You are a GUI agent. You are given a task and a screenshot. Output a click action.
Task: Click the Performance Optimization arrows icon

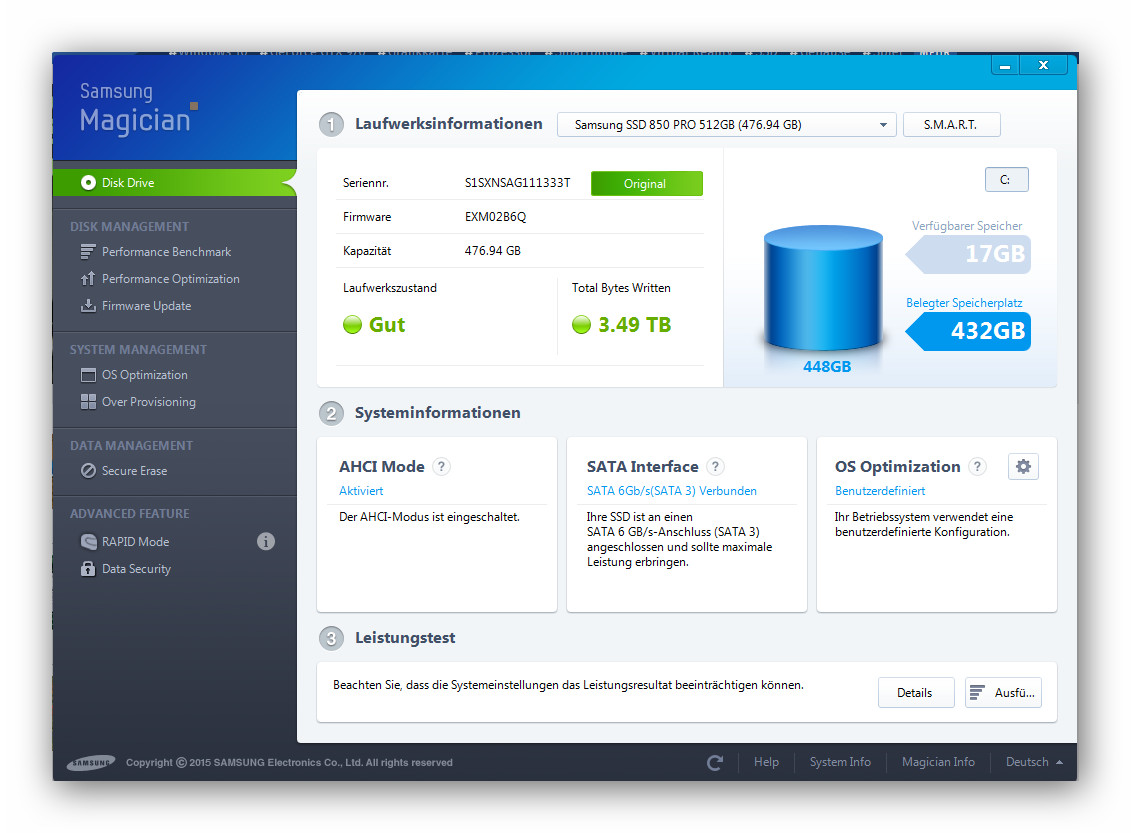[88, 278]
